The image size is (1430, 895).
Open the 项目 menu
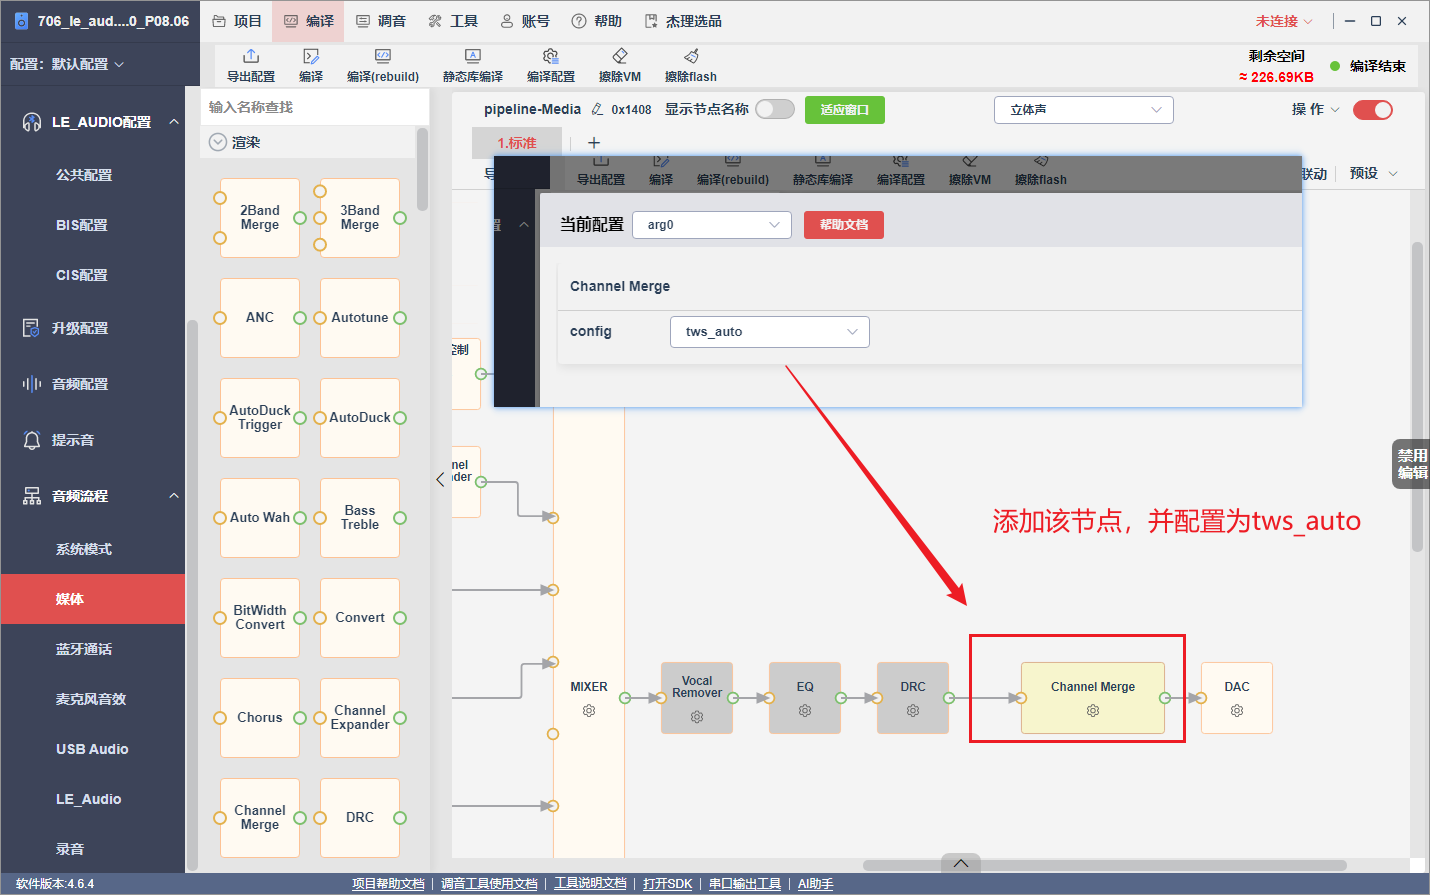coord(237,21)
